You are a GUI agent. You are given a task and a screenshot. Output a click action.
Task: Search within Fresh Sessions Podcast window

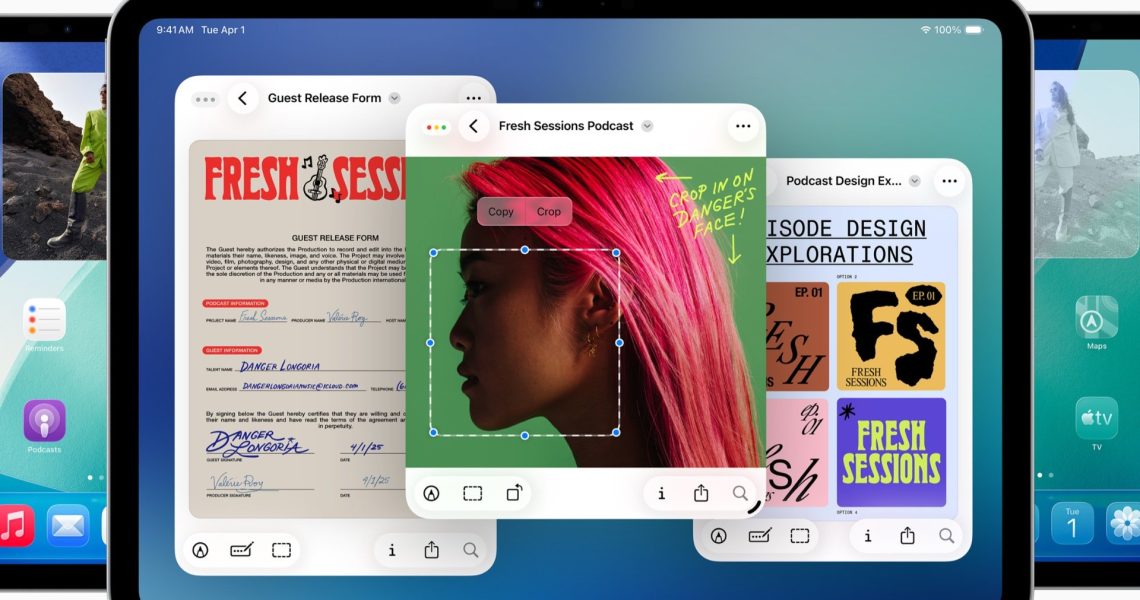740,494
